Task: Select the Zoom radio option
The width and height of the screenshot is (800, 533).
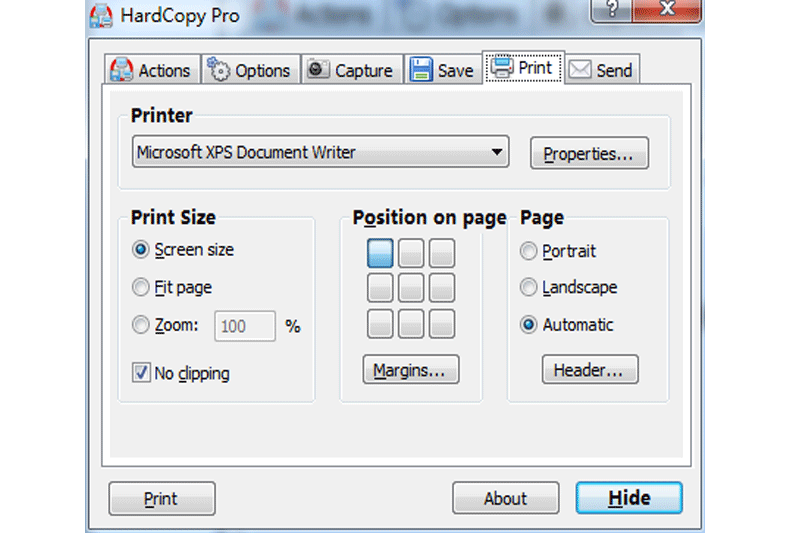Action: pyautogui.click(x=165, y=325)
